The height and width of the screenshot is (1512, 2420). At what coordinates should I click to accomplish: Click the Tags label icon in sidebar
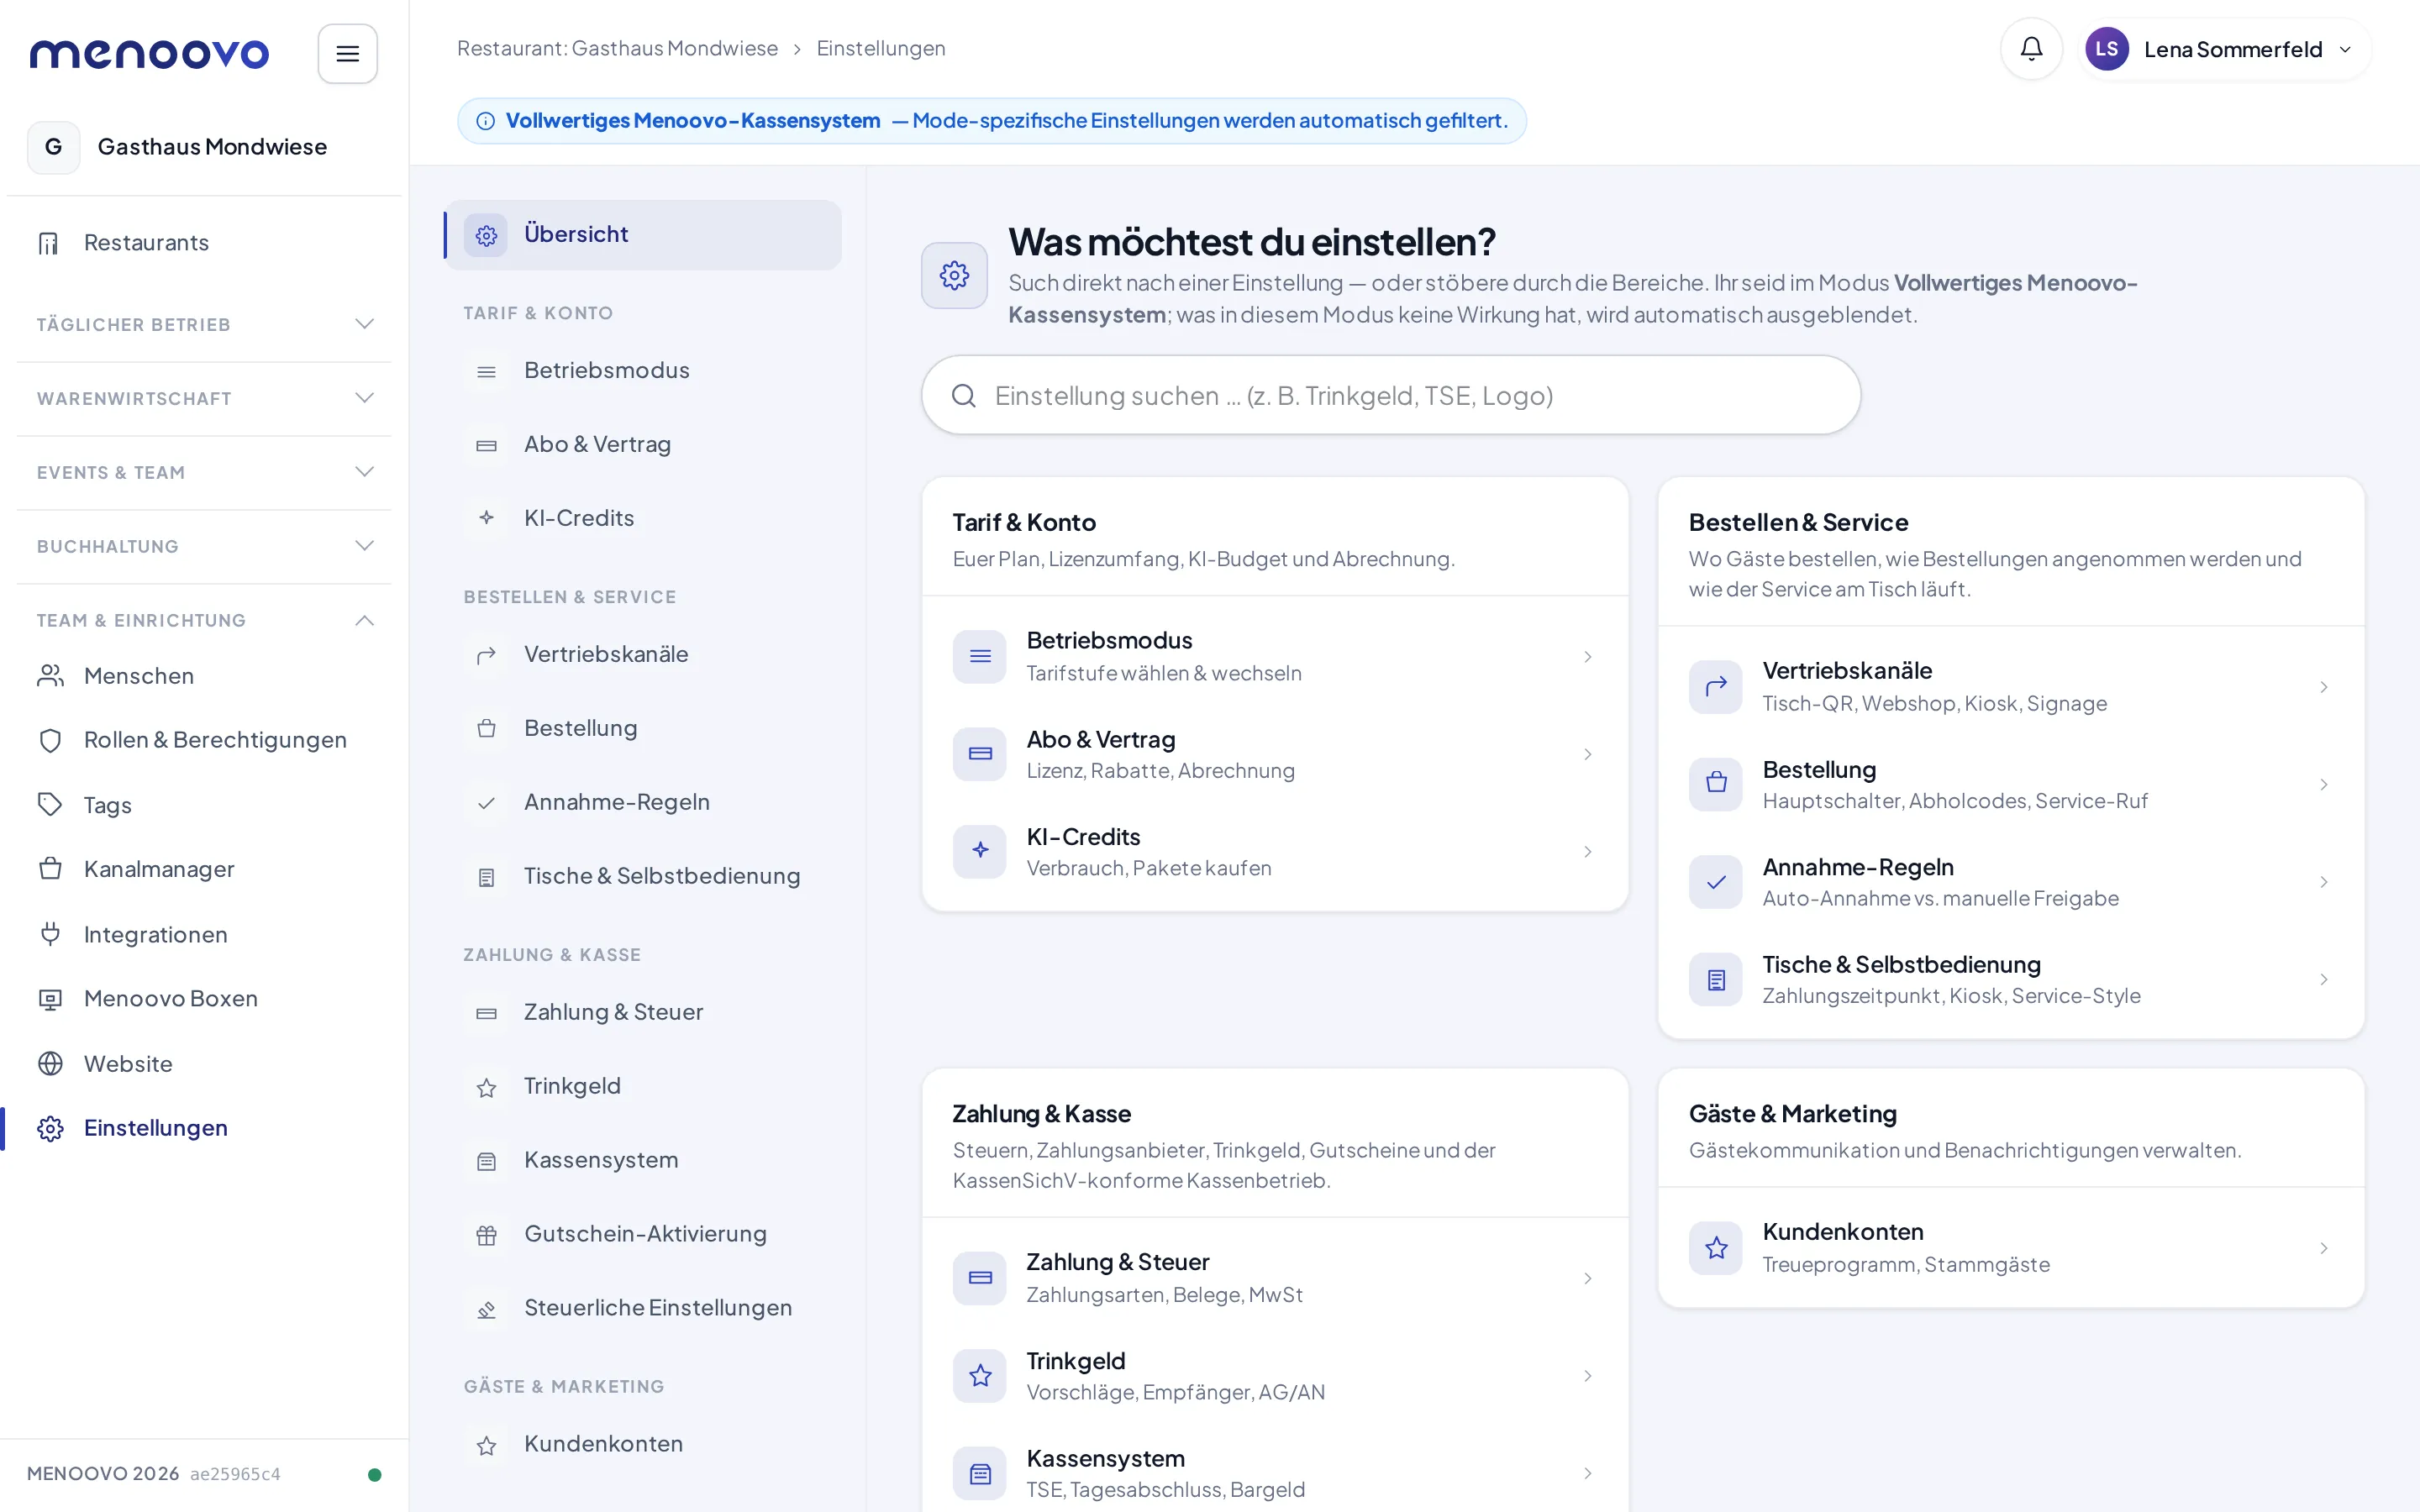click(x=50, y=804)
